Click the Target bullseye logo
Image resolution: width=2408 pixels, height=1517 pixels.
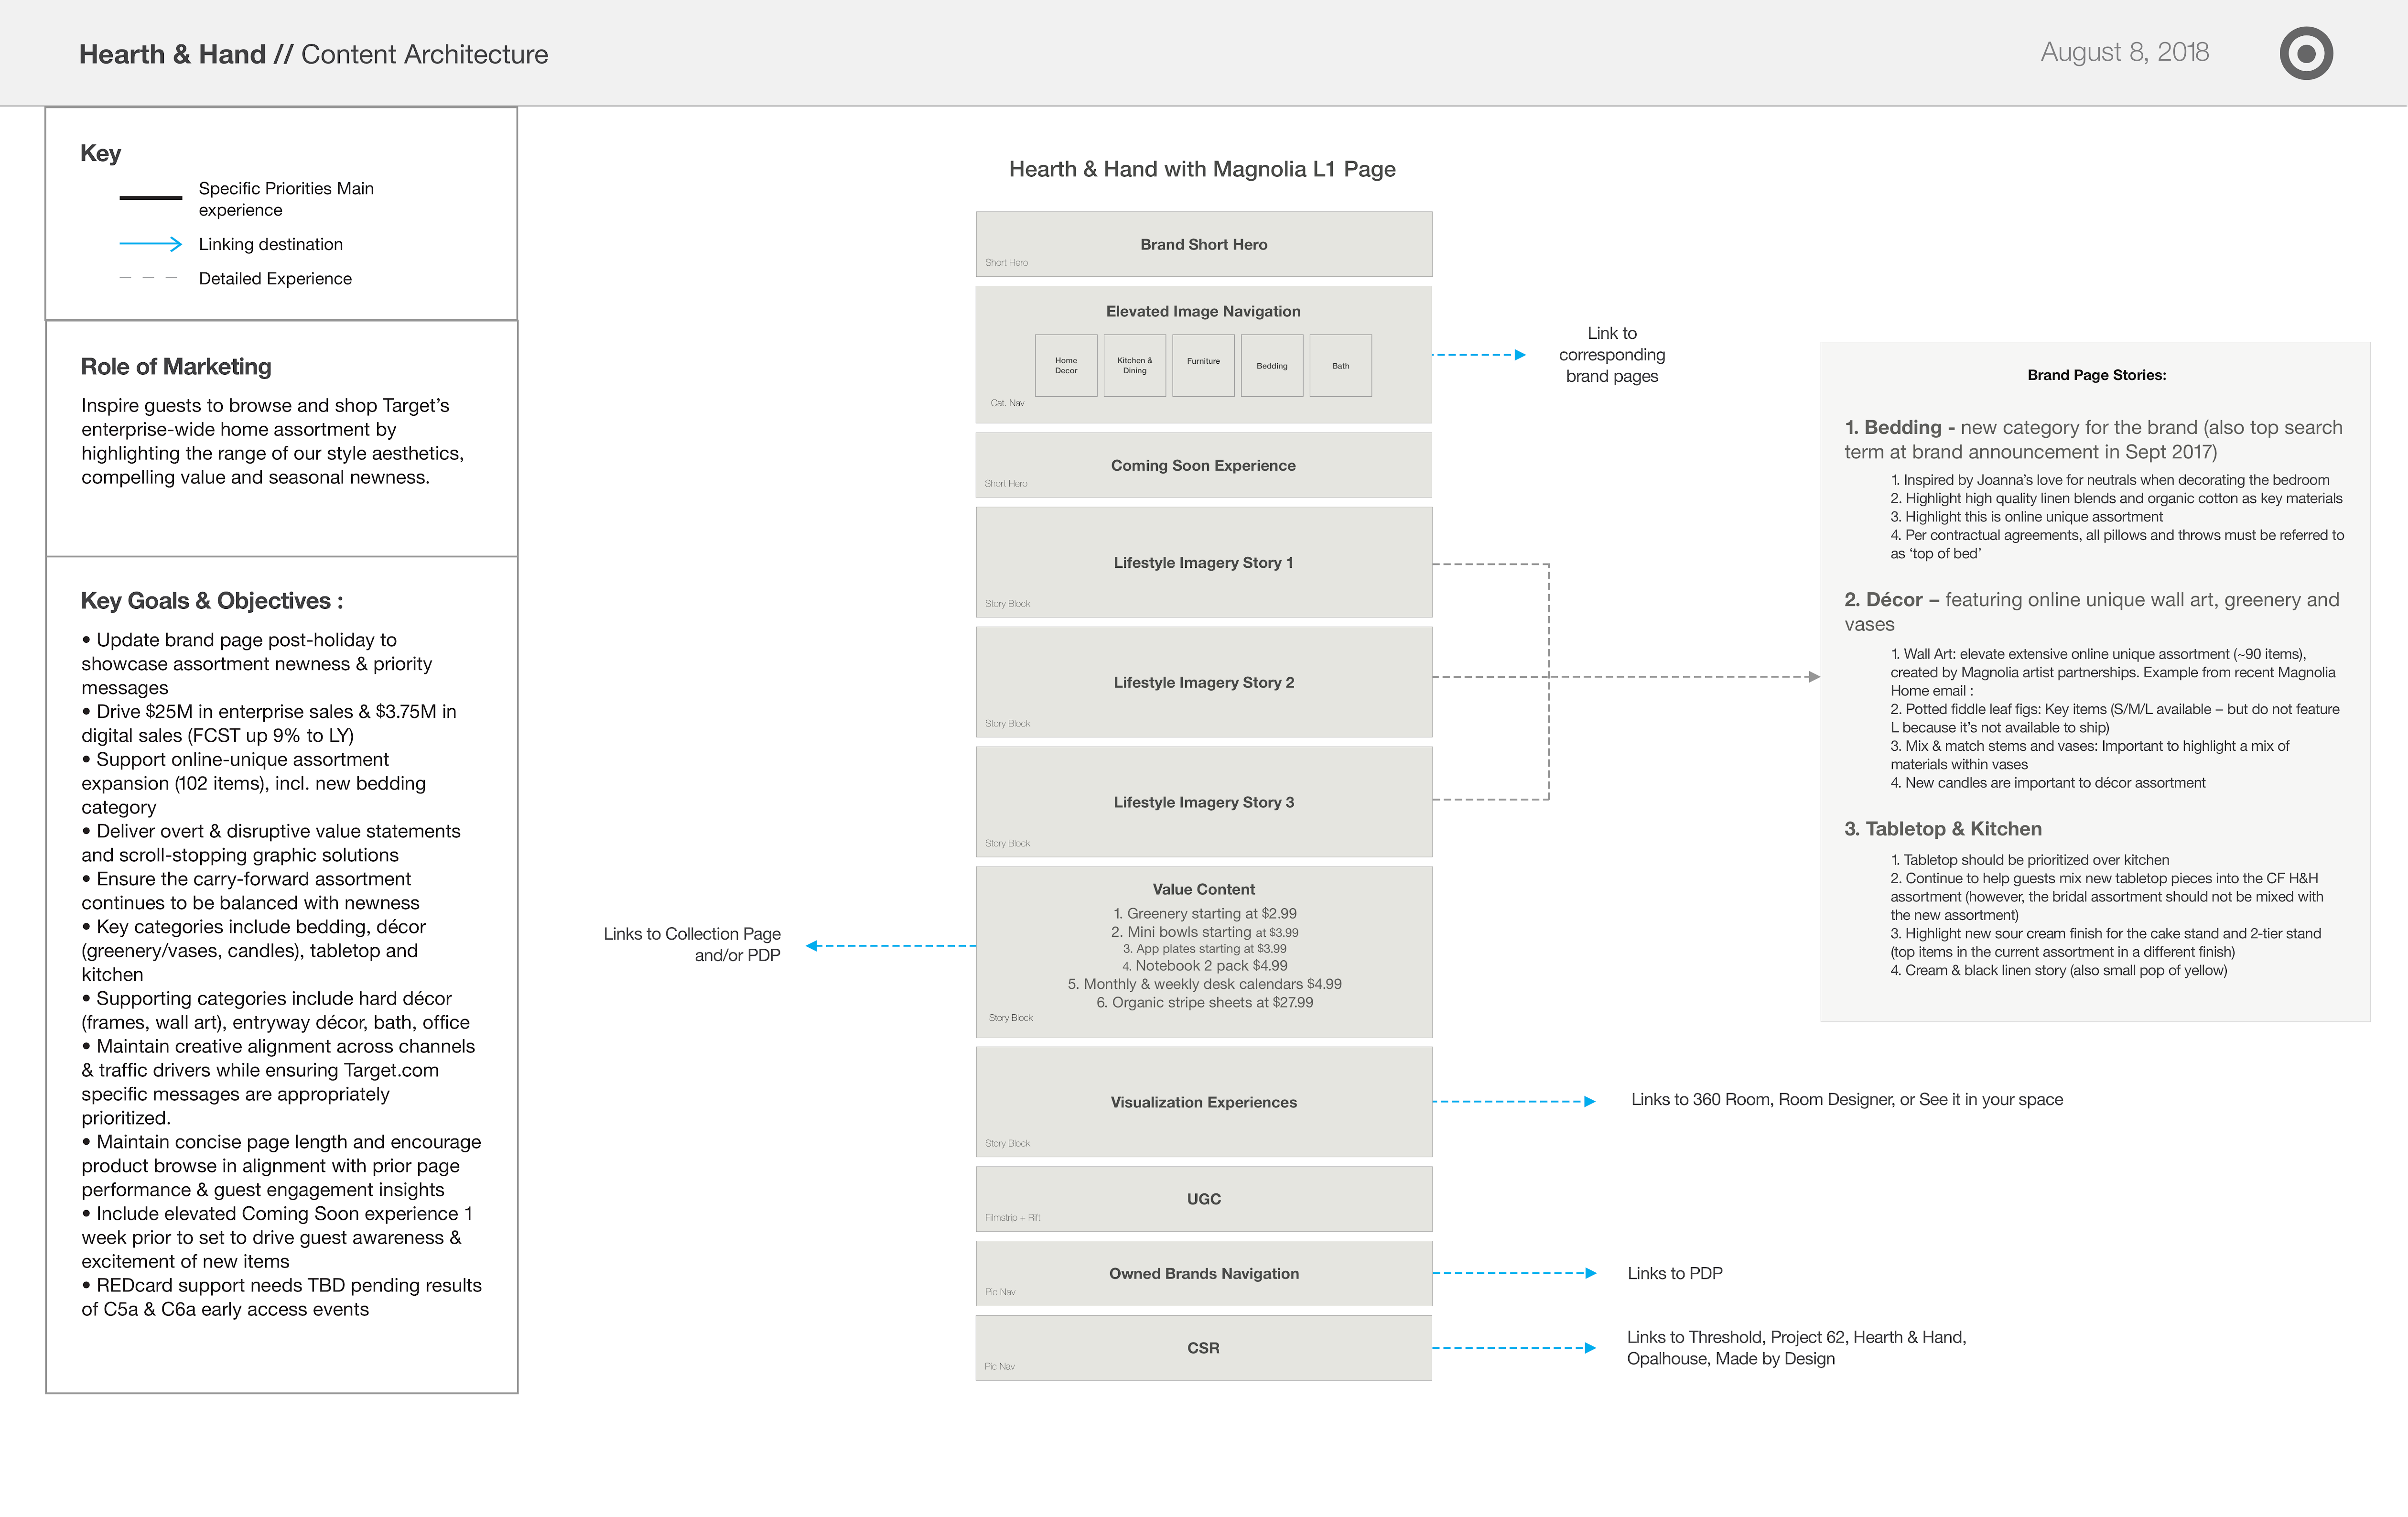click(x=2306, y=53)
